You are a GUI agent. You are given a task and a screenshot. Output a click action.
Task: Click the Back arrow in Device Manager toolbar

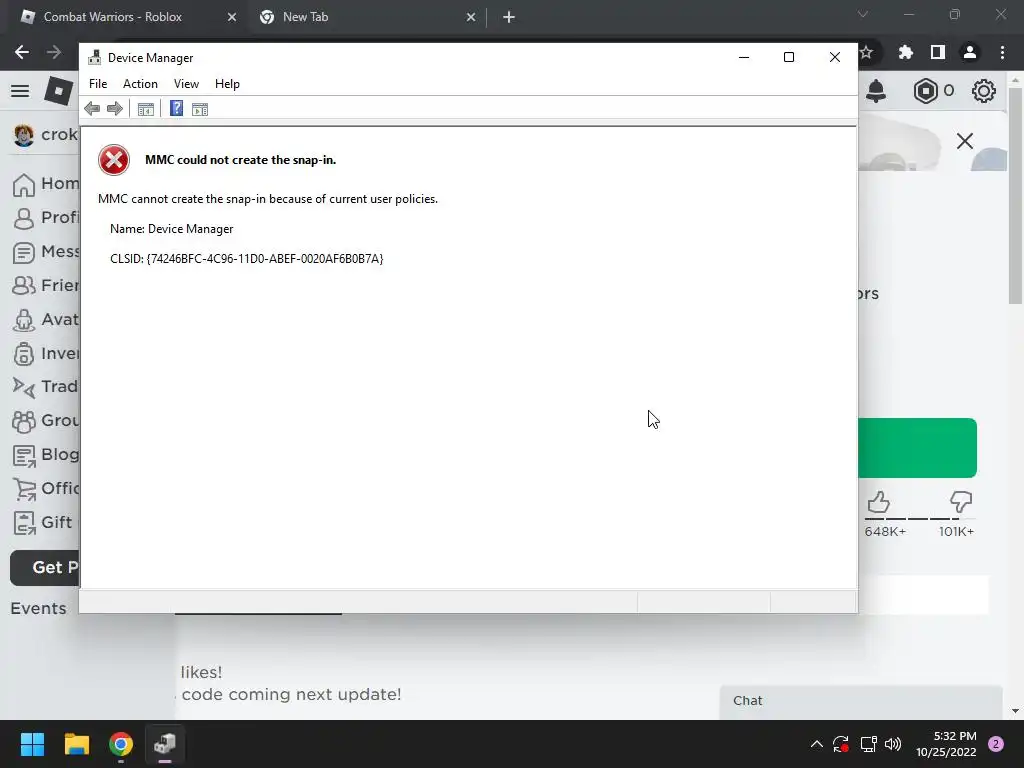click(92, 109)
